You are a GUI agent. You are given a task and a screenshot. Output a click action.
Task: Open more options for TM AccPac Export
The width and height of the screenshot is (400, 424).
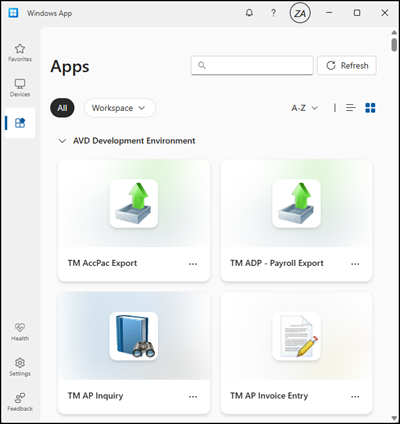click(x=193, y=264)
